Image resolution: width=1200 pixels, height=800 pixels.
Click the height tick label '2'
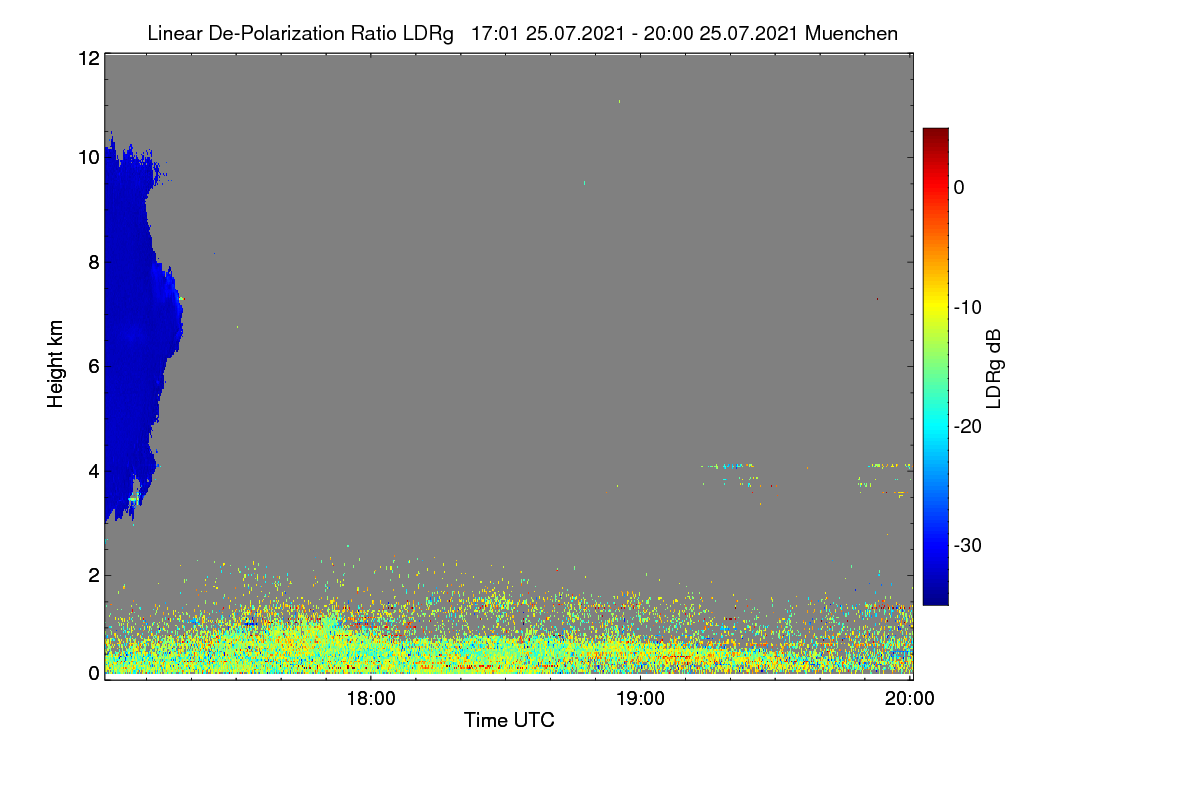pos(93,575)
